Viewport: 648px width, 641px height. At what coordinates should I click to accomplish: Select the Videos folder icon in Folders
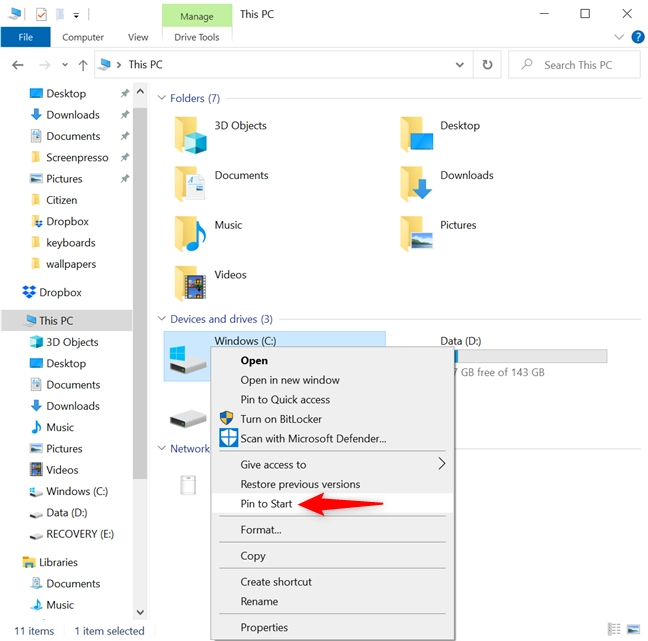click(190, 284)
